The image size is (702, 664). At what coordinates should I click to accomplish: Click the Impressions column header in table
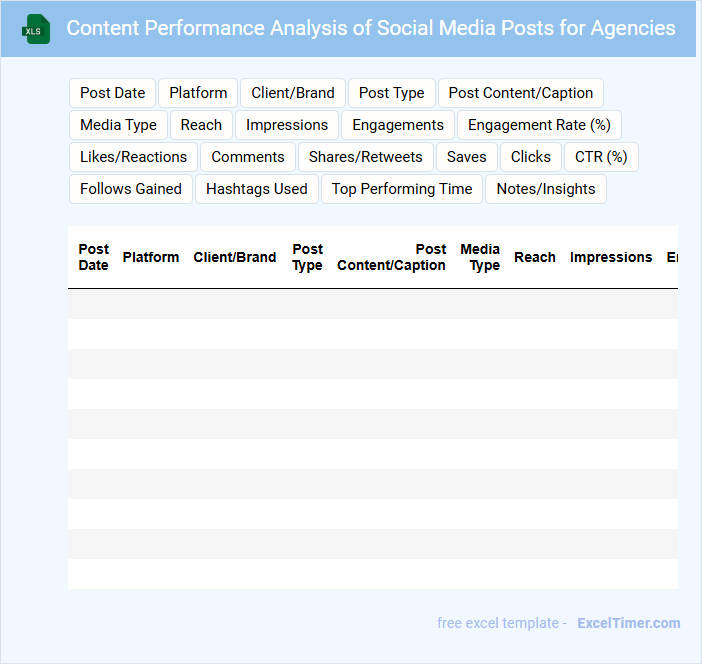(610, 257)
